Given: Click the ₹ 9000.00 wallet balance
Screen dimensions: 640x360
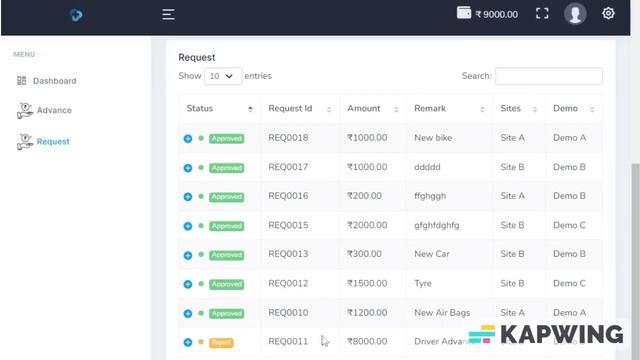Looking at the screenshot, I should [x=497, y=14].
